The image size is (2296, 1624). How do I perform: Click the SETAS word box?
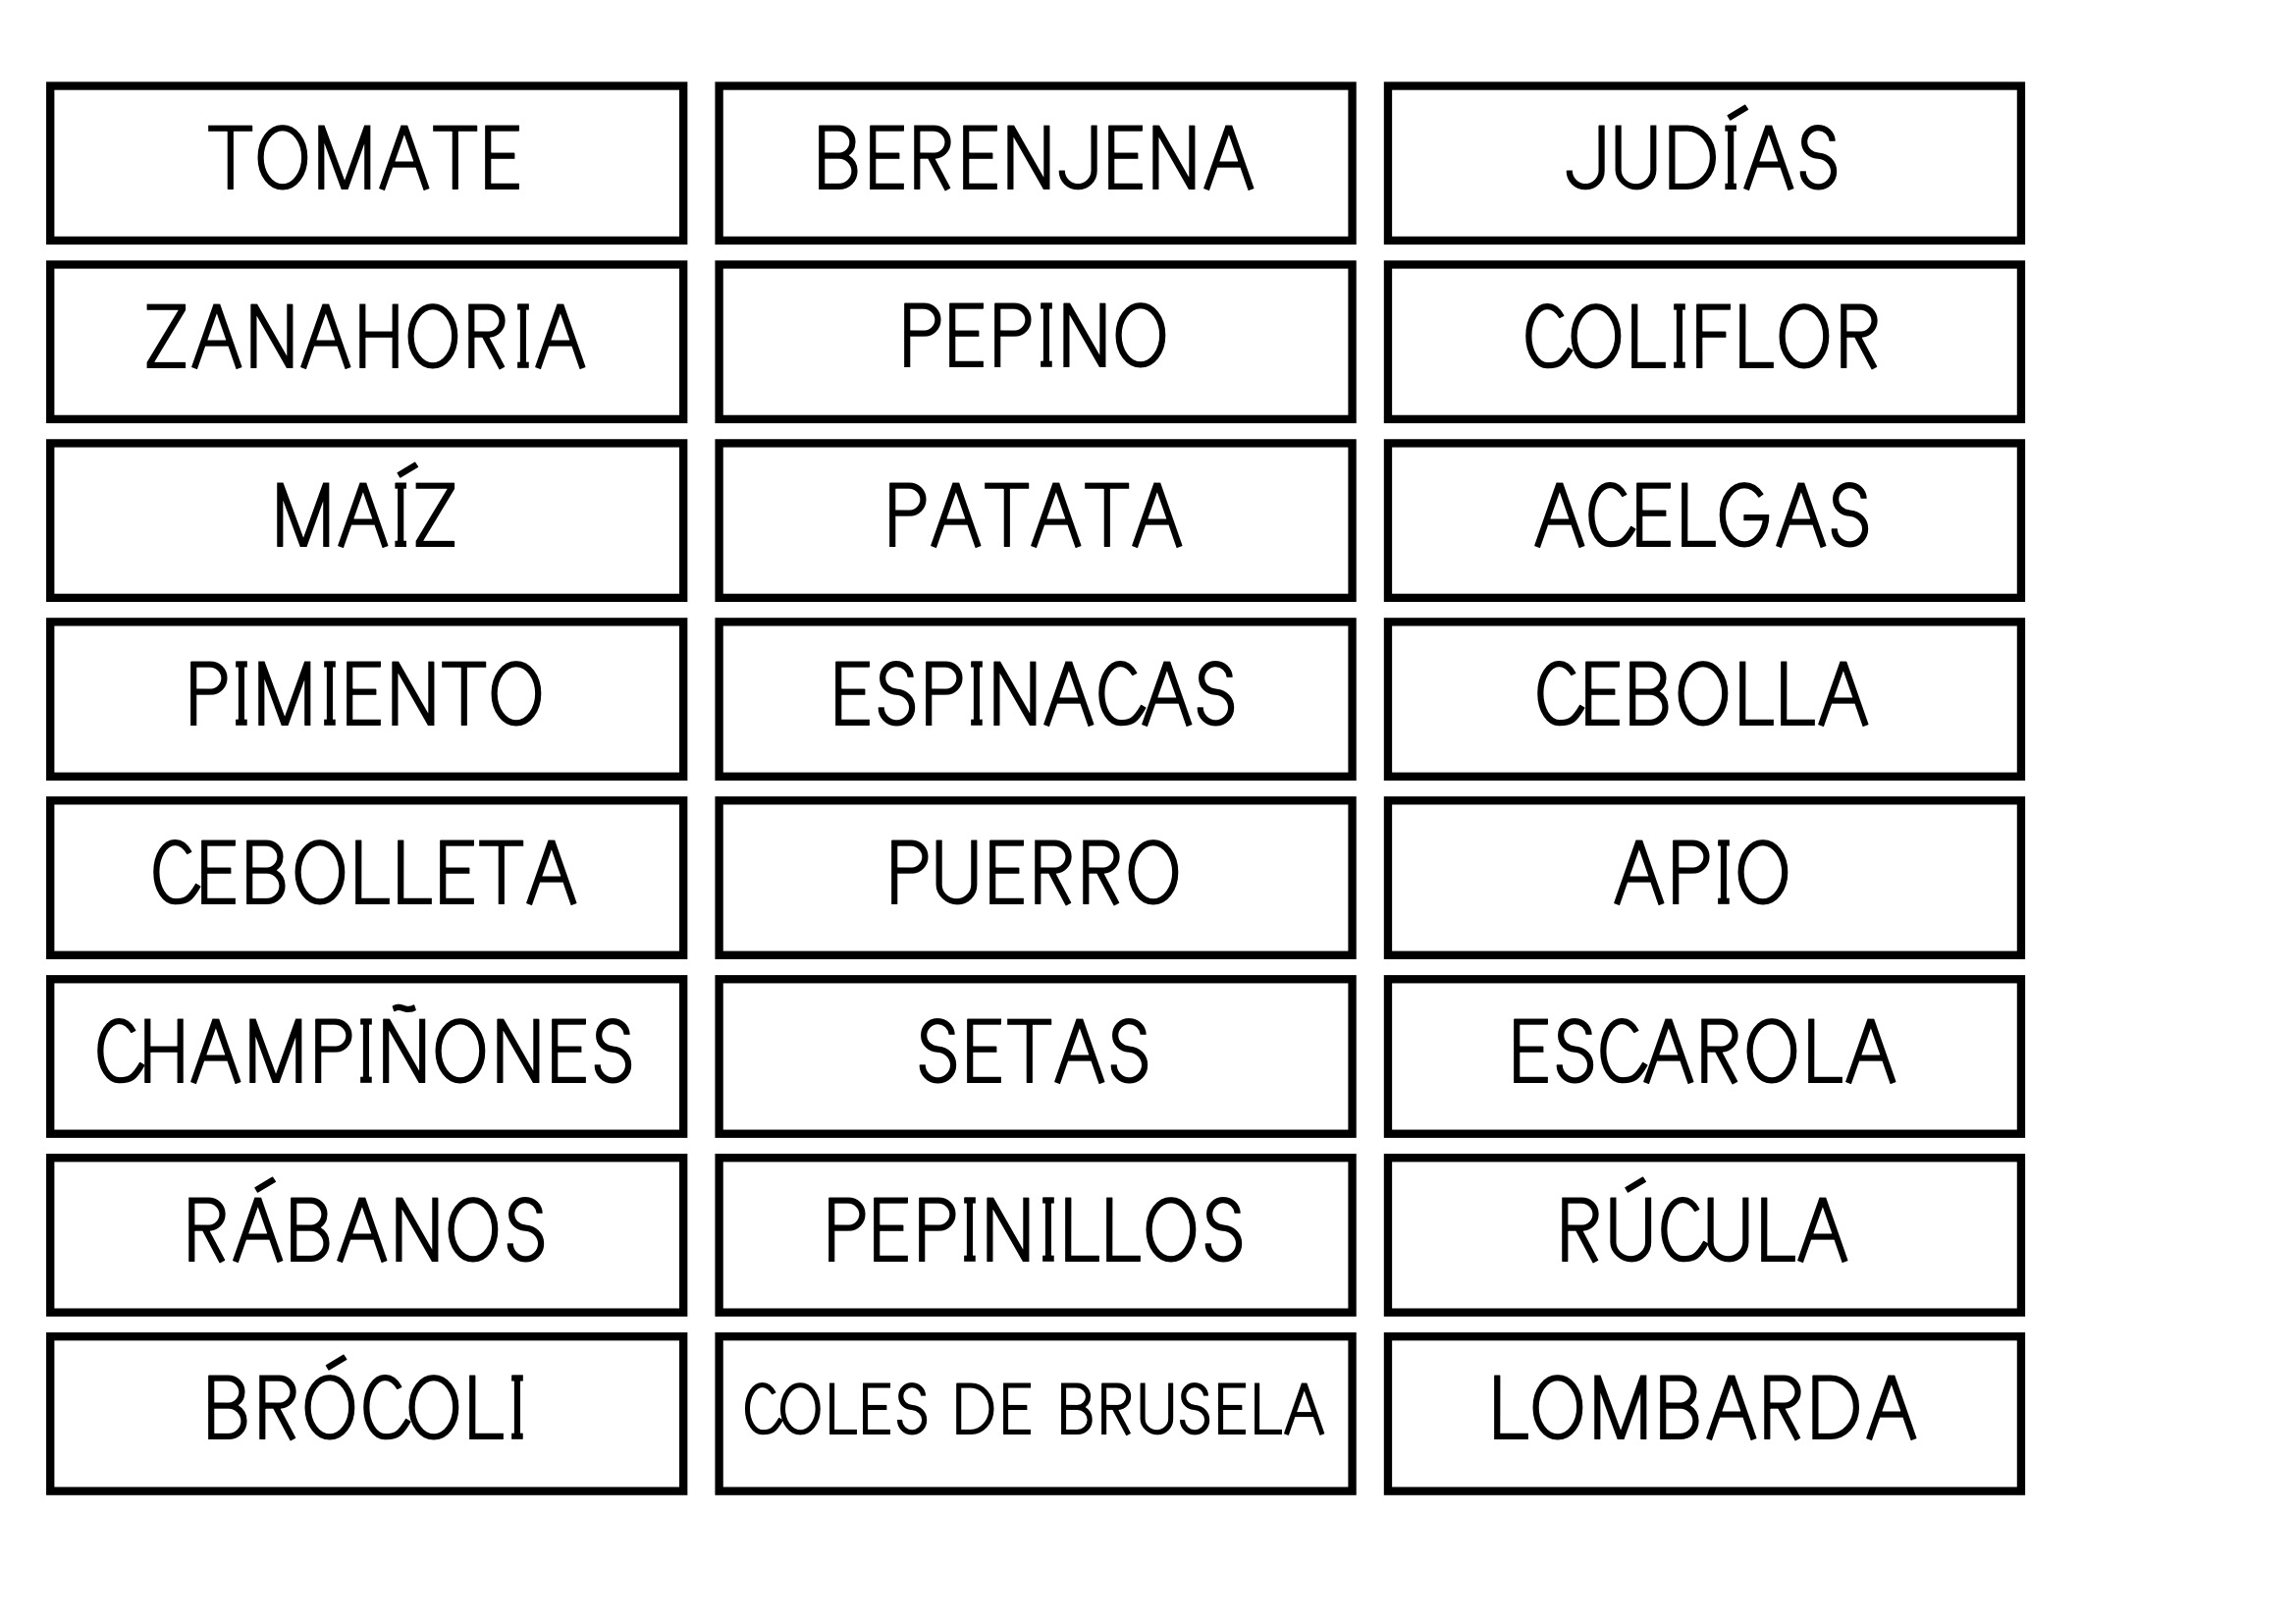1035,1056
